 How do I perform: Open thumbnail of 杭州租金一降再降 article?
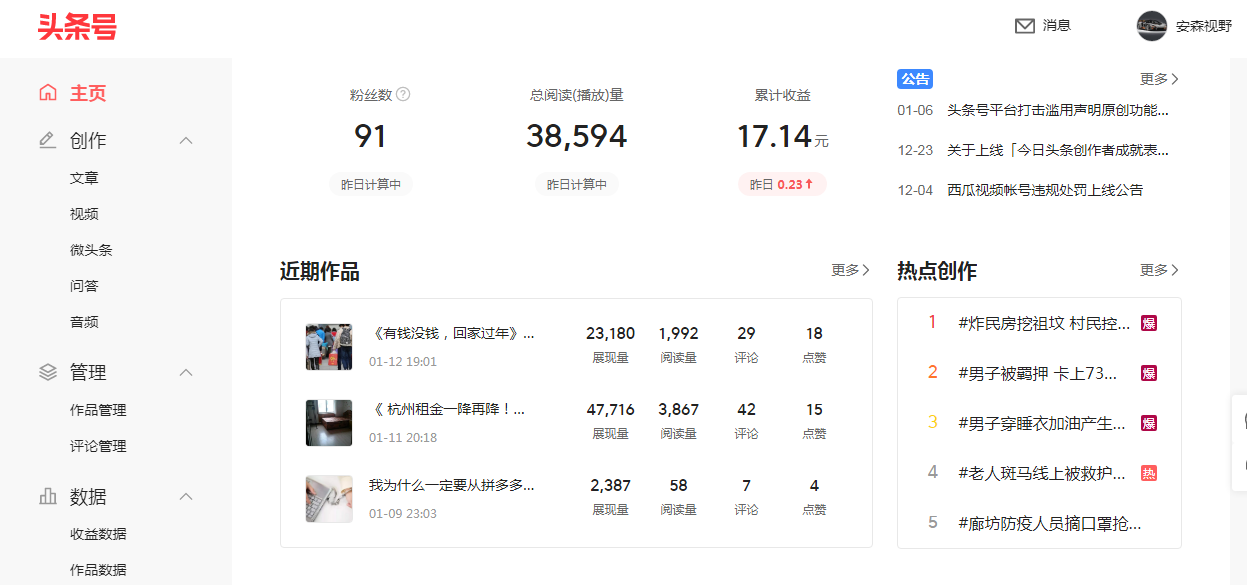pos(329,423)
